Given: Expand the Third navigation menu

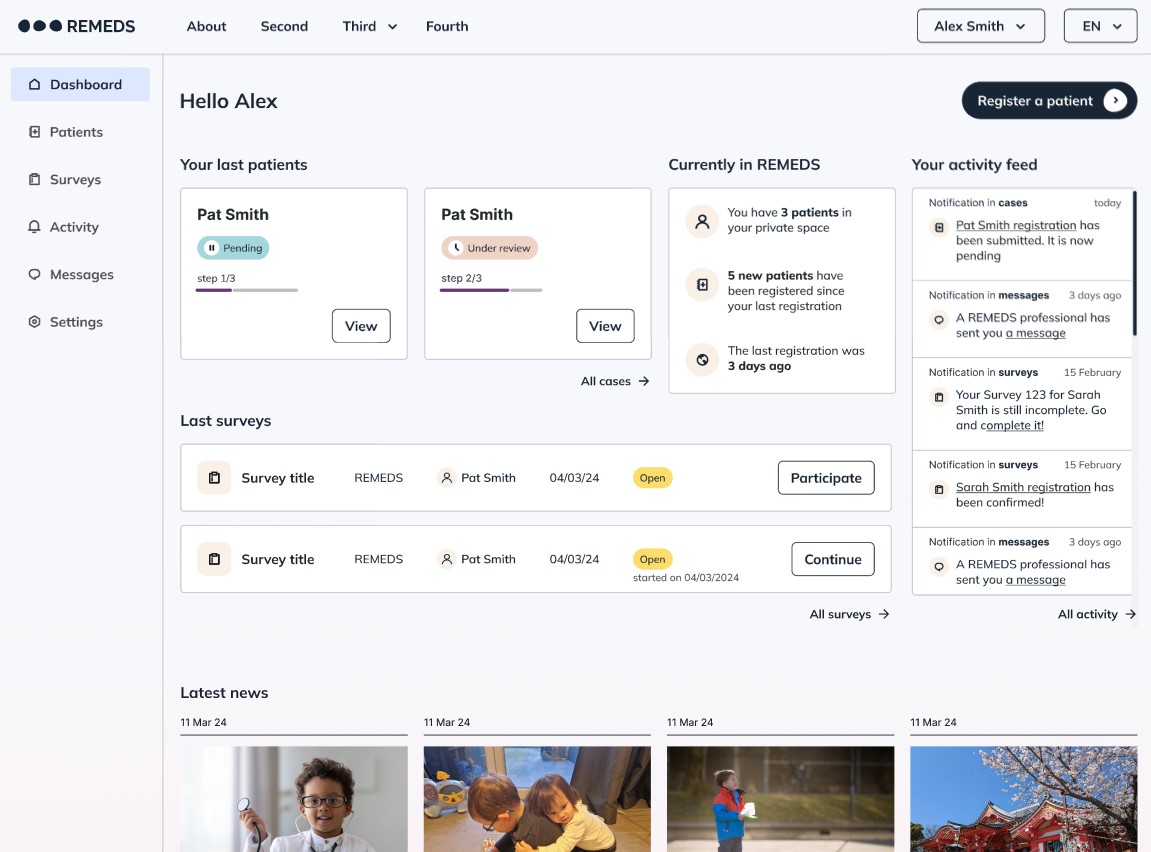Looking at the screenshot, I should [369, 26].
